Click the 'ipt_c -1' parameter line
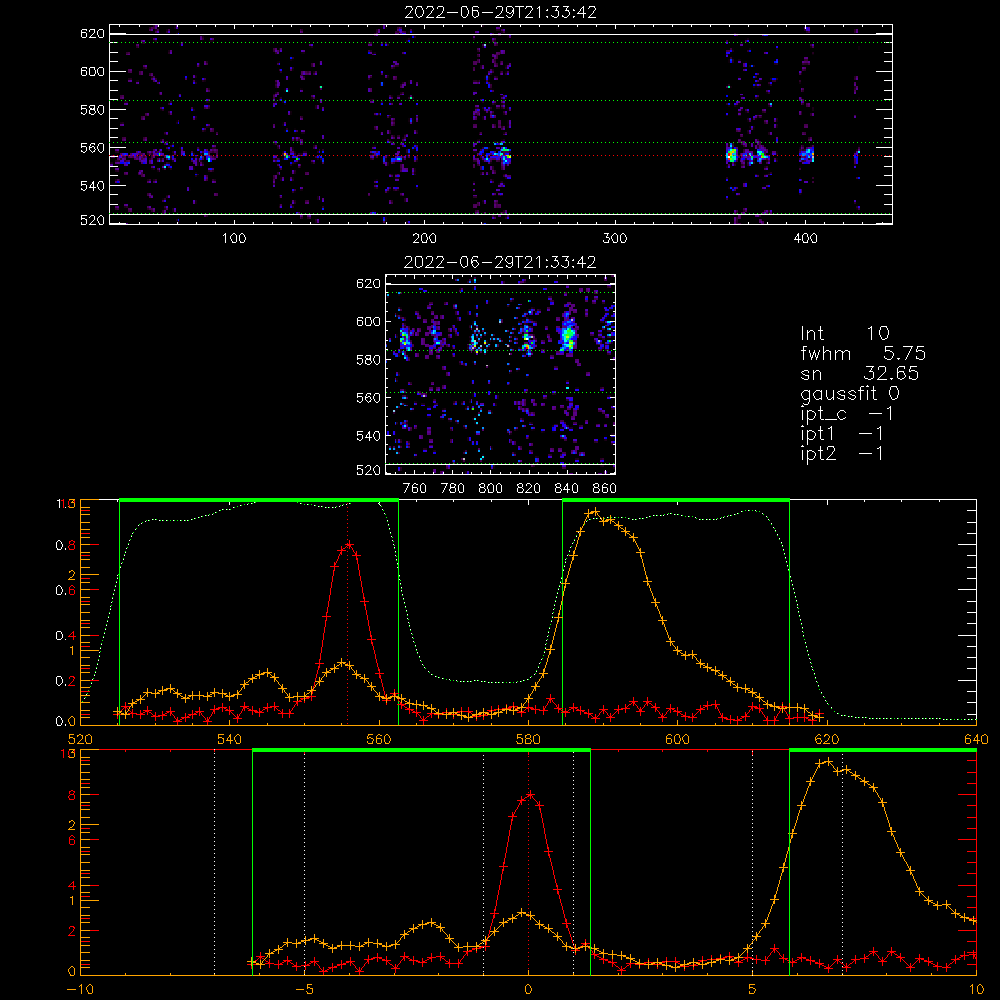Viewport: 1000px width, 1000px height. point(847,414)
